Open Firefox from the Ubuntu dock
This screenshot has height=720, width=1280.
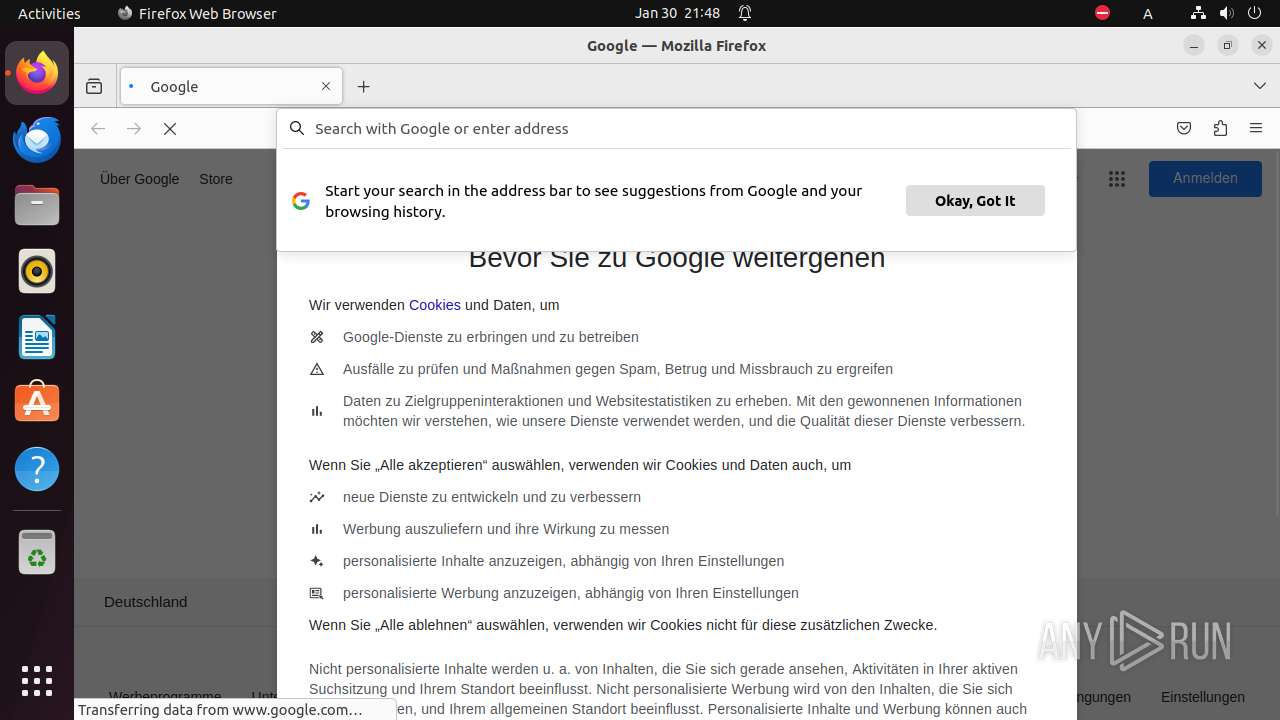[x=37, y=73]
